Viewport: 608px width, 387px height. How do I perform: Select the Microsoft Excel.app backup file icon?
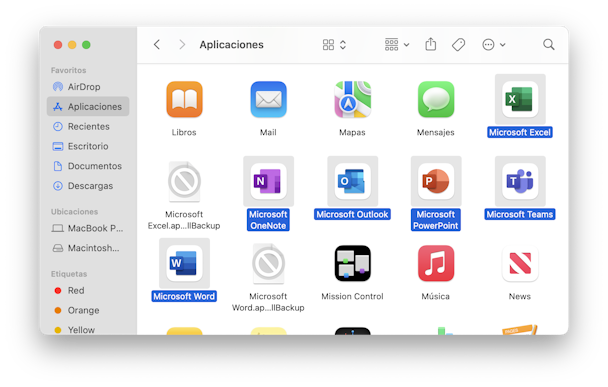pyautogui.click(x=184, y=181)
